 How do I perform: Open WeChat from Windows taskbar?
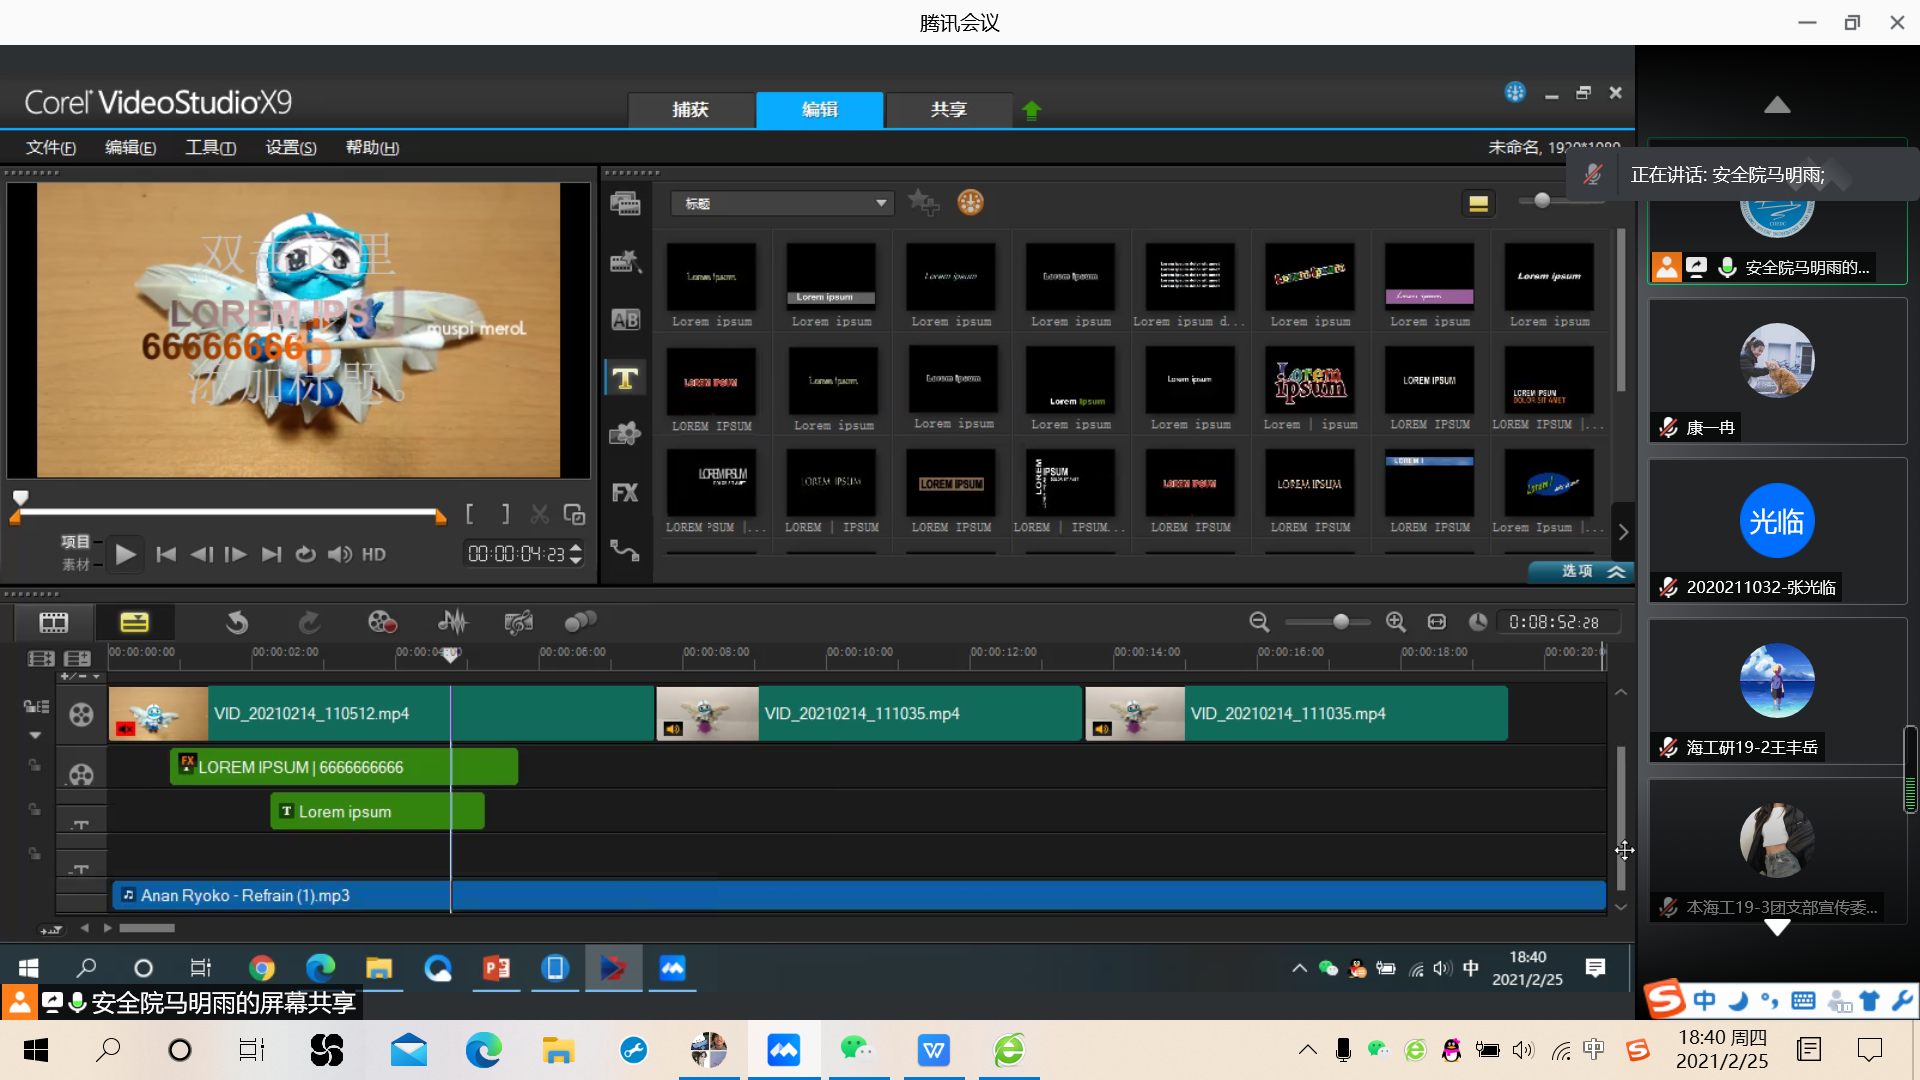click(x=856, y=1050)
